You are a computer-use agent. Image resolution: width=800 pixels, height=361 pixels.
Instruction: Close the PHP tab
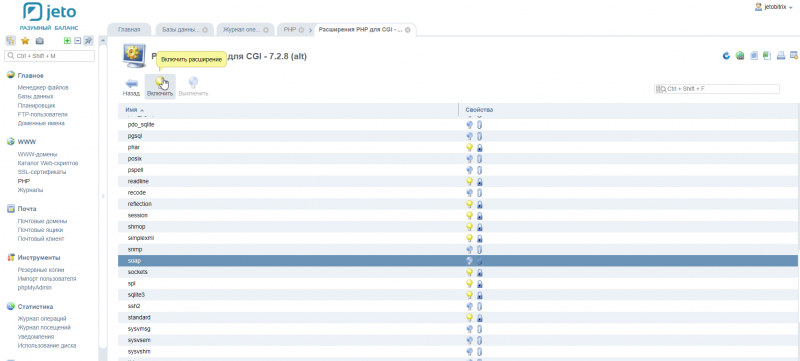(x=302, y=30)
